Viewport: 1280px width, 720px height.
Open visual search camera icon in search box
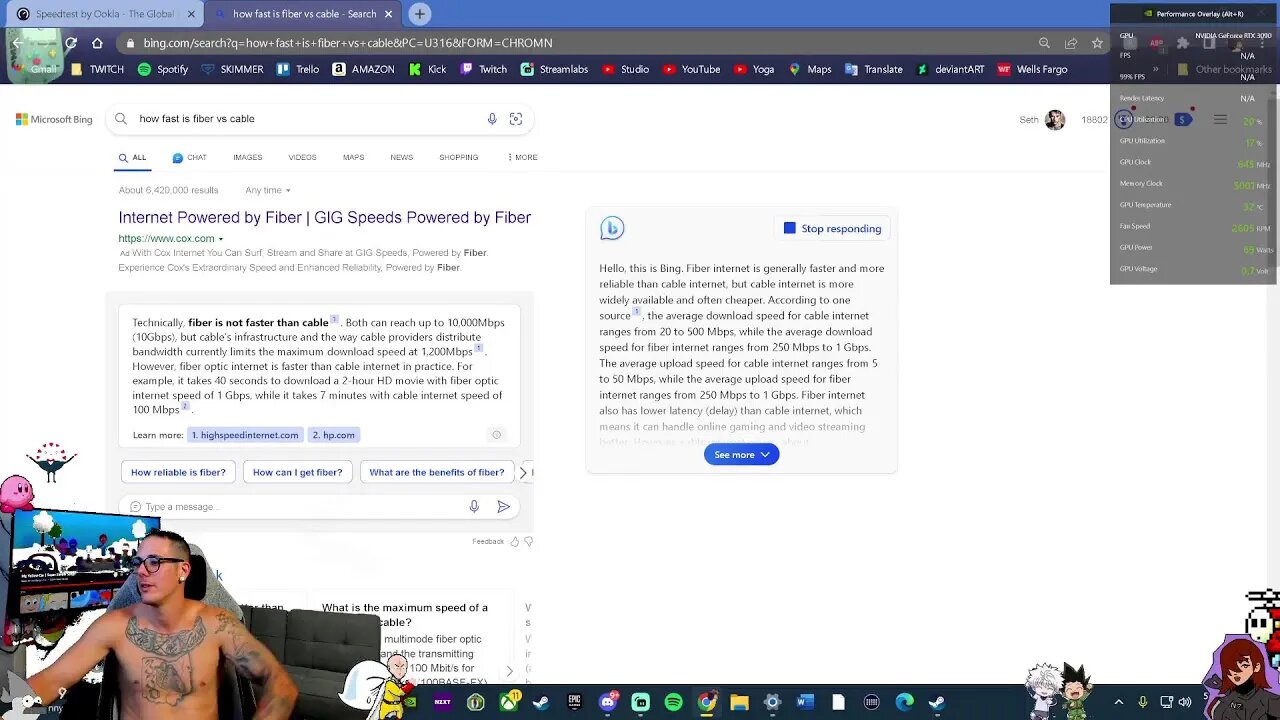(516, 119)
